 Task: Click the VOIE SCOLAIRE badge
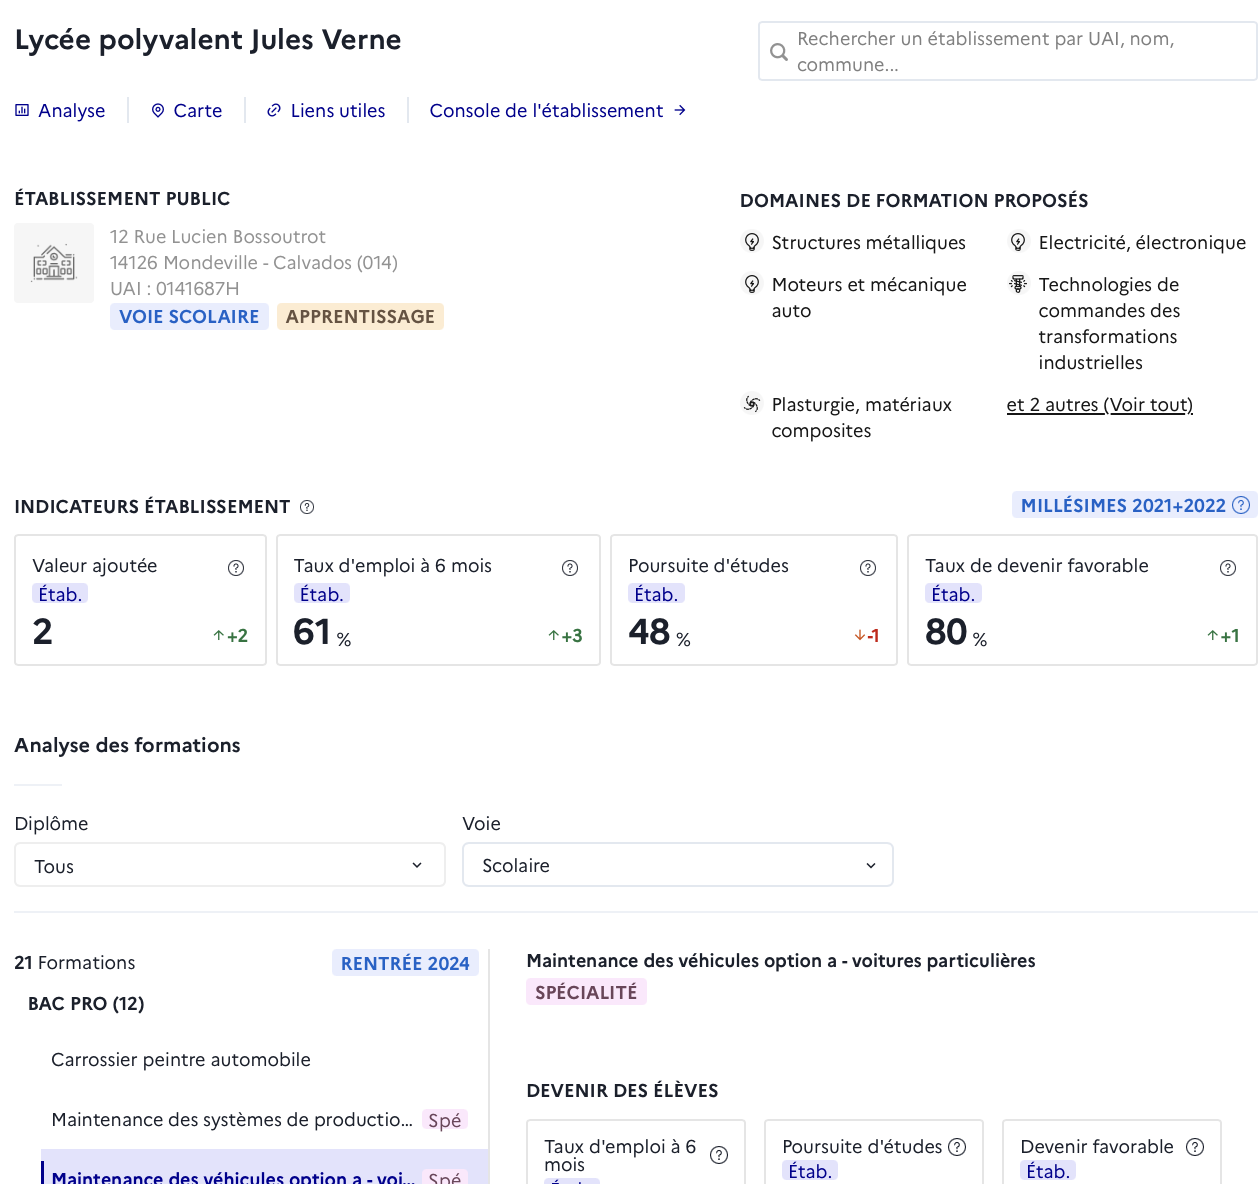click(189, 317)
